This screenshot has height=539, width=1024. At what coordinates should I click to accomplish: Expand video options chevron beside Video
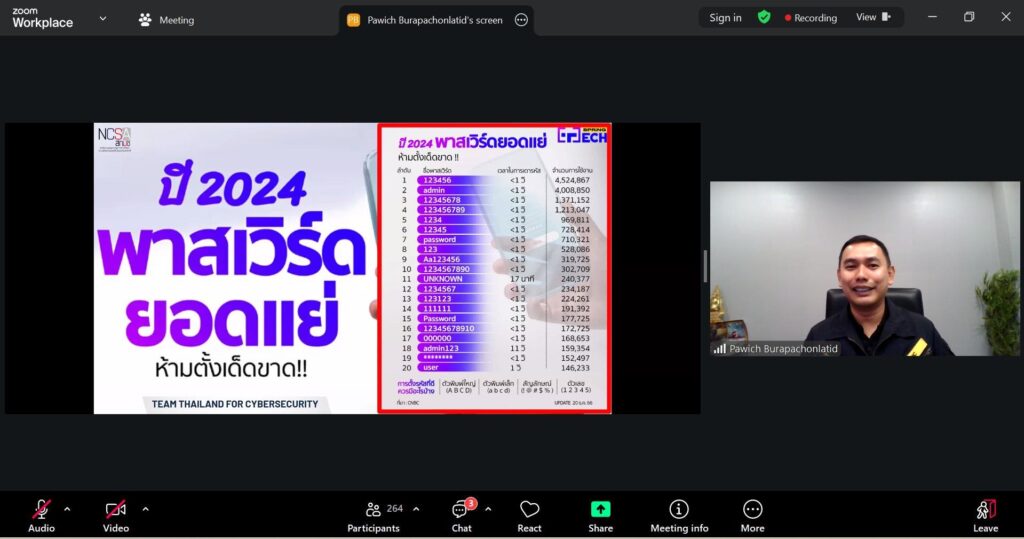tap(145, 509)
